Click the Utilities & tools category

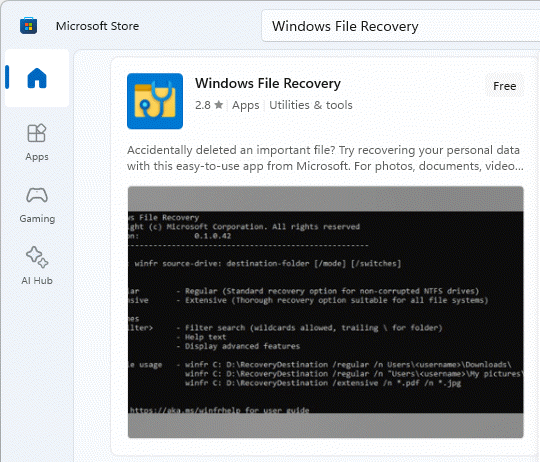pos(311,105)
